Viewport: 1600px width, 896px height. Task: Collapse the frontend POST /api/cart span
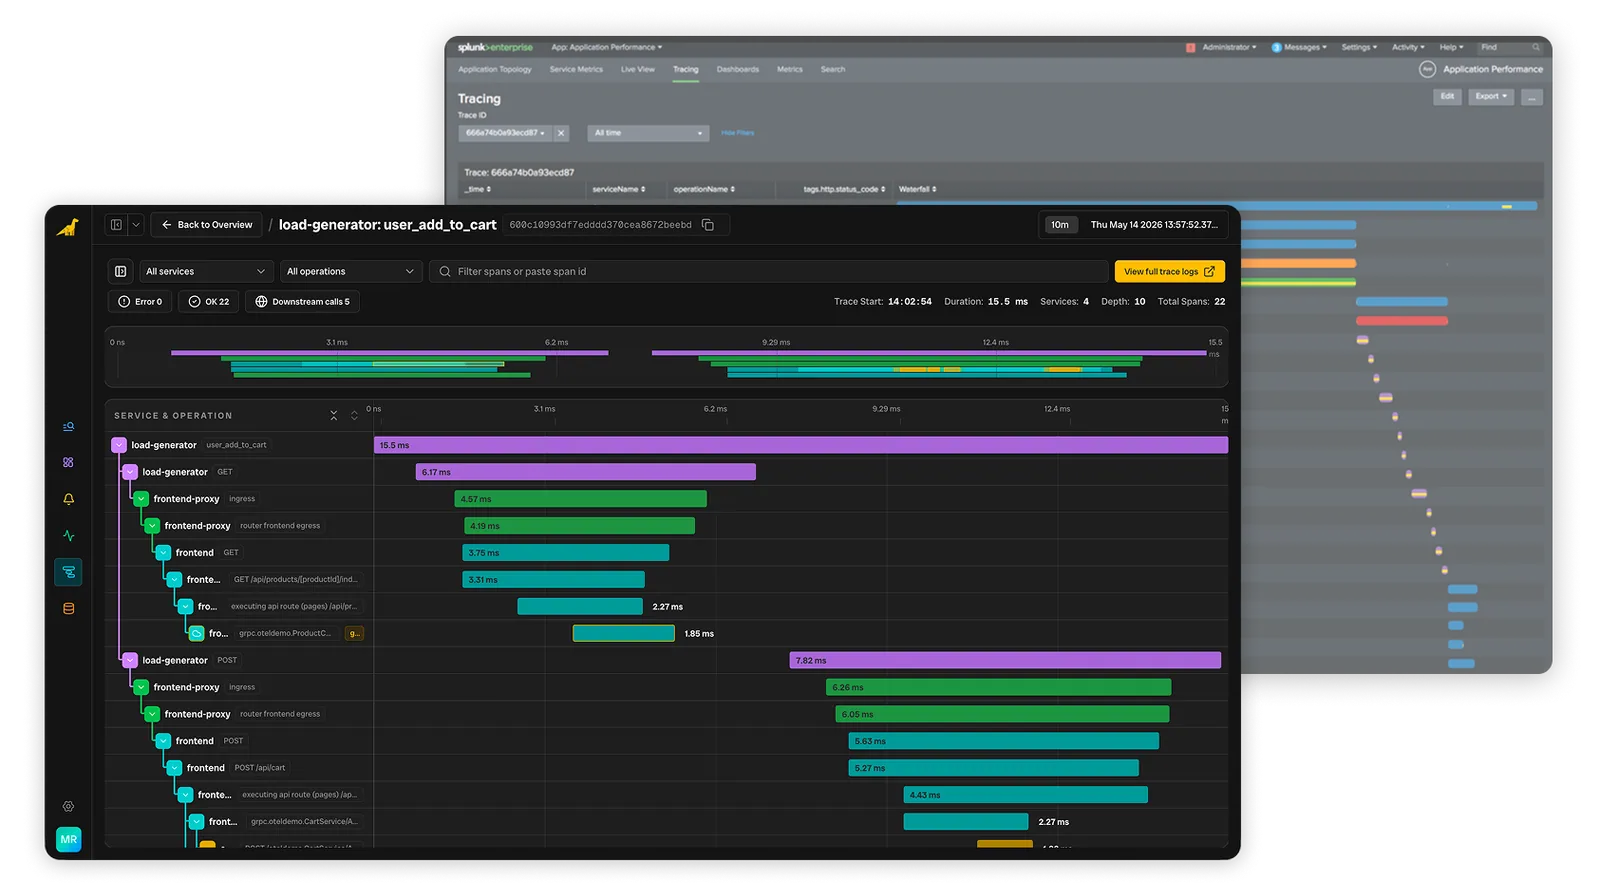point(174,768)
